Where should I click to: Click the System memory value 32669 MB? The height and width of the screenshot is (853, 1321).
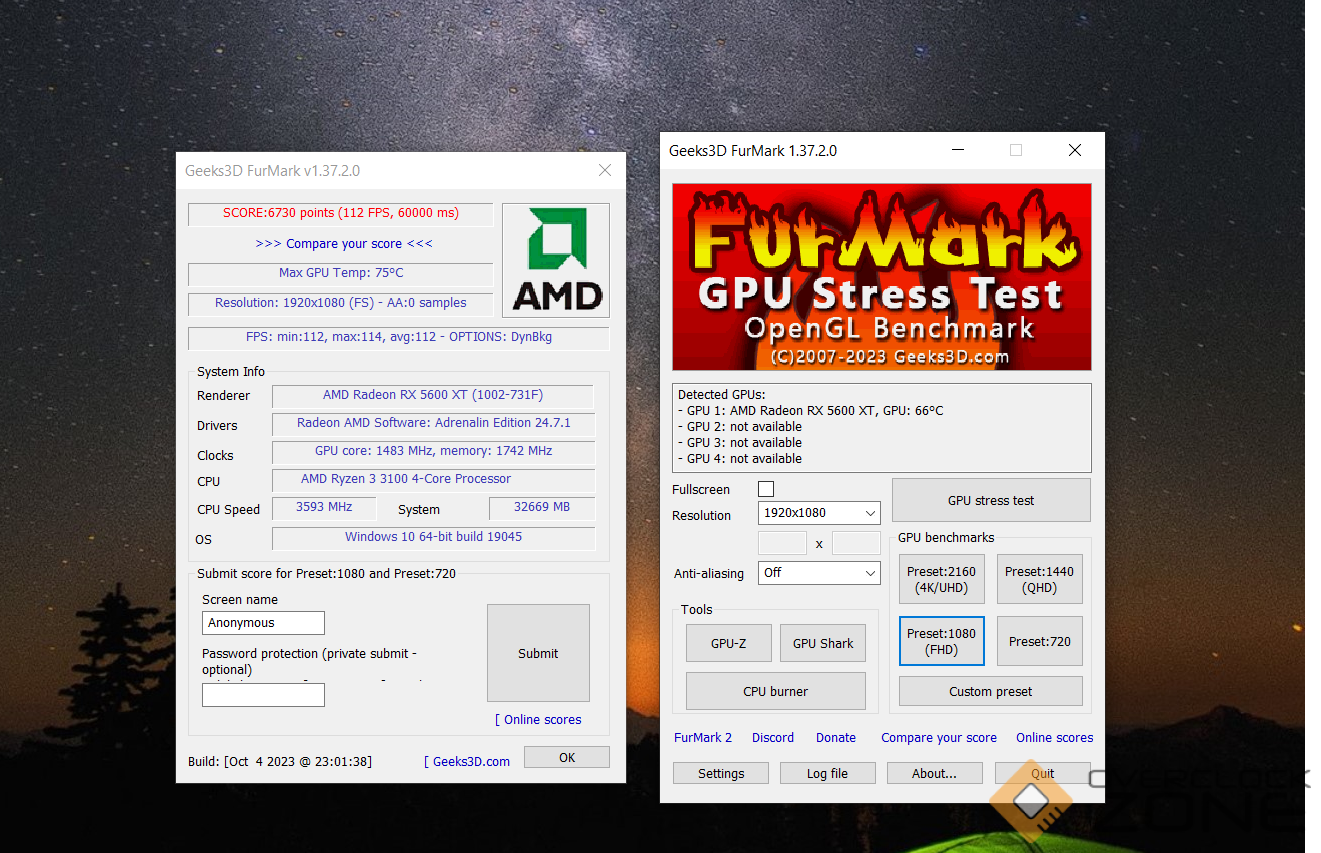(x=541, y=507)
